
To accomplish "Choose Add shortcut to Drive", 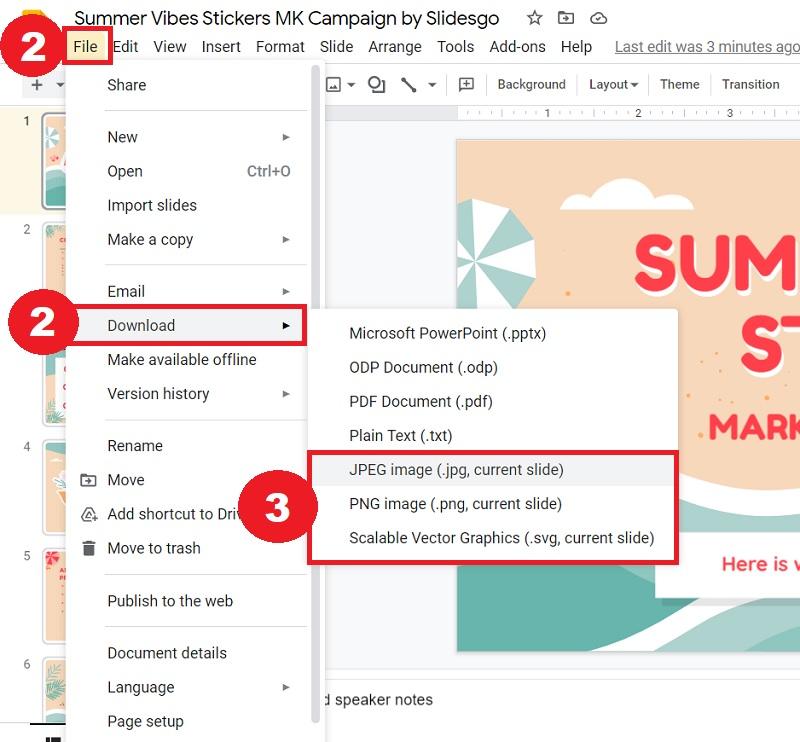I will tap(187, 514).
